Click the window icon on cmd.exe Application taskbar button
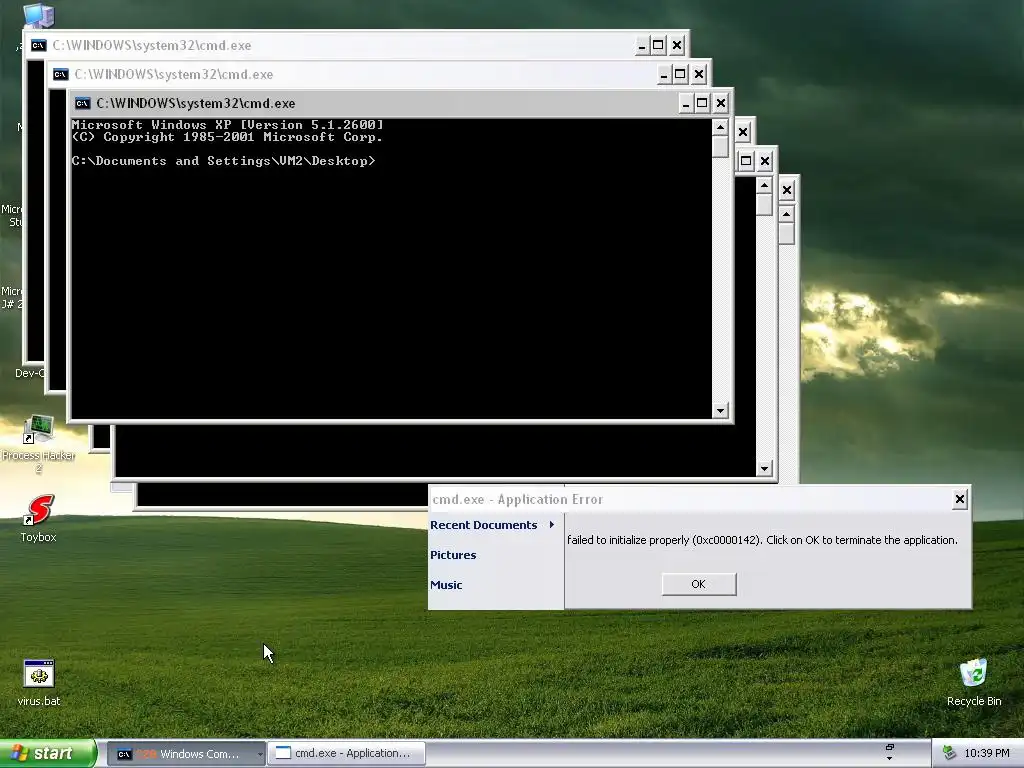 283,753
